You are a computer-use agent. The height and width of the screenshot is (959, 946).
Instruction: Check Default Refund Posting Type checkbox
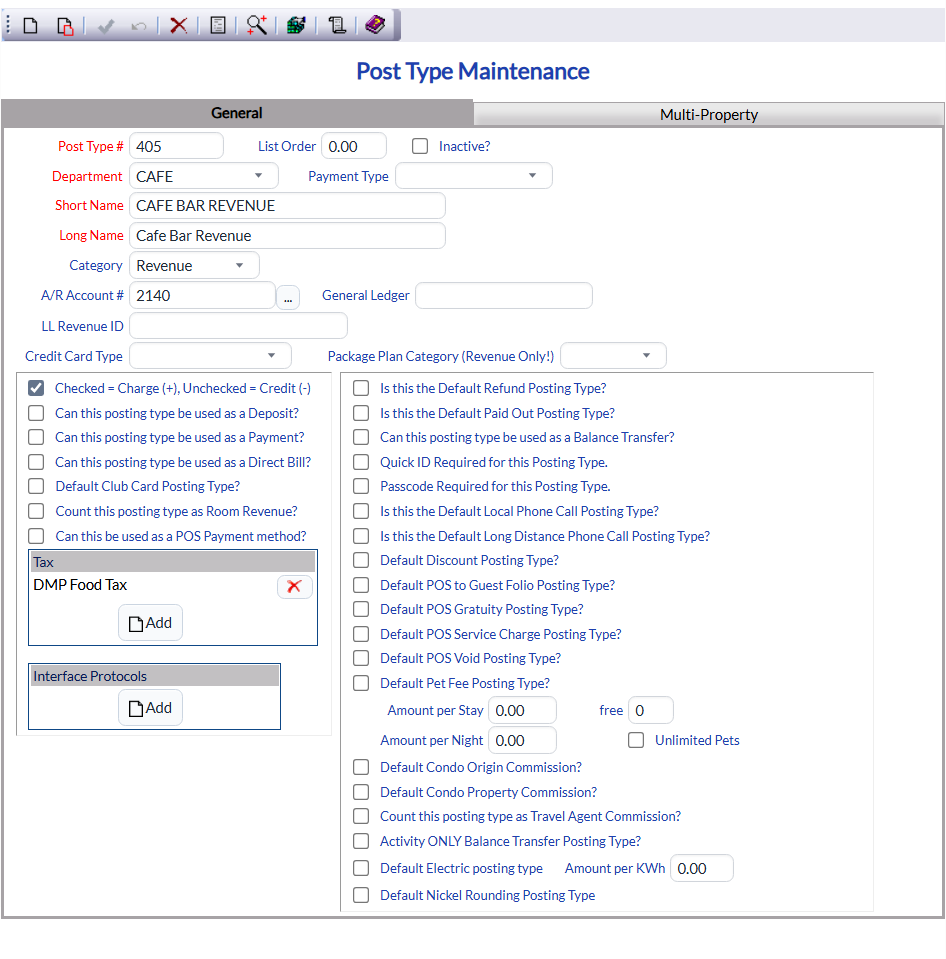pos(361,388)
